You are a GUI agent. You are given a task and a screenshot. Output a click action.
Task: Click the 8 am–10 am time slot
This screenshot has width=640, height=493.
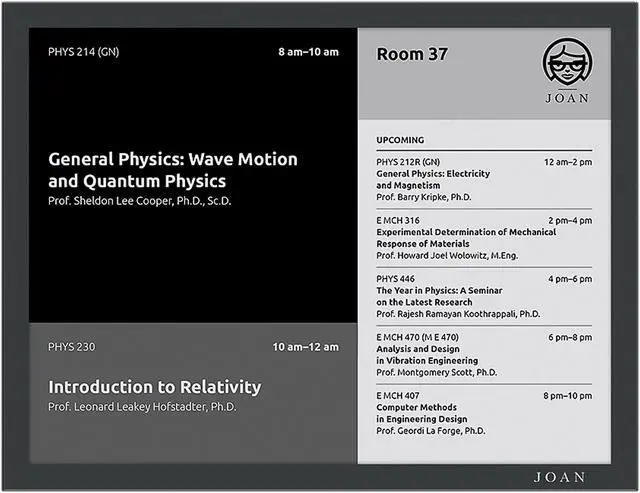(308, 52)
